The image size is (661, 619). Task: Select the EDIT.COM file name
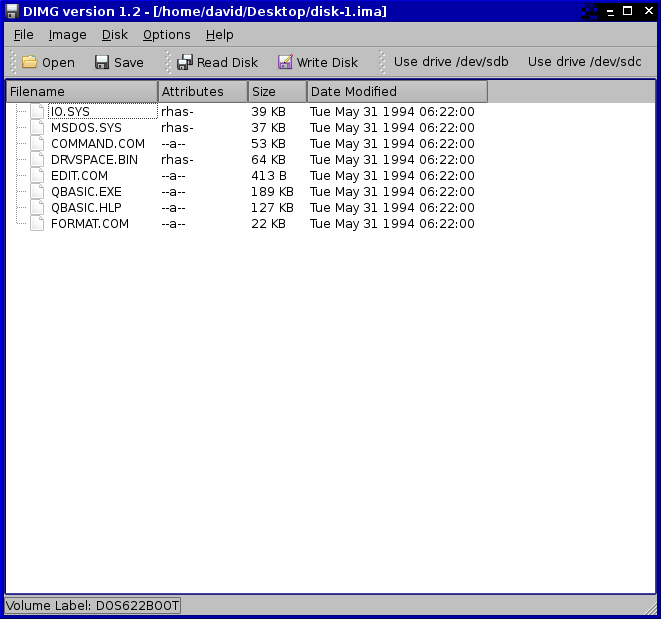coord(79,176)
